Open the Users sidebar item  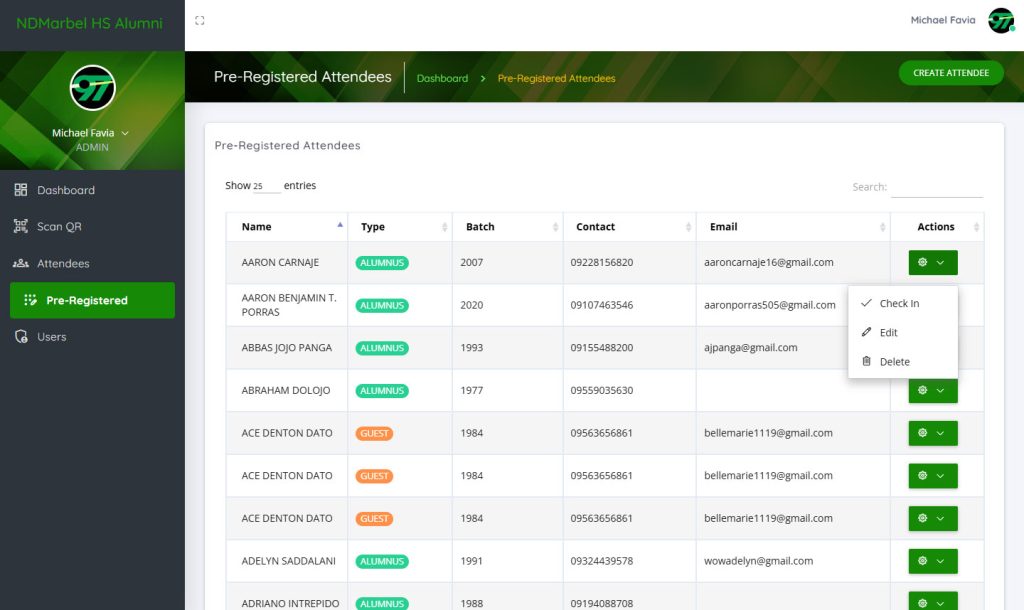coord(51,337)
